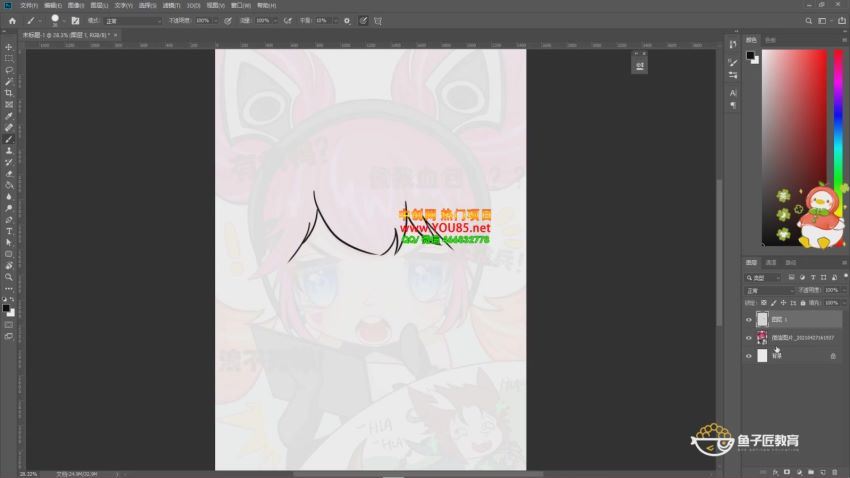Click the Home icon in options bar
This screenshot has height=478, width=850.
(x=10, y=20)
